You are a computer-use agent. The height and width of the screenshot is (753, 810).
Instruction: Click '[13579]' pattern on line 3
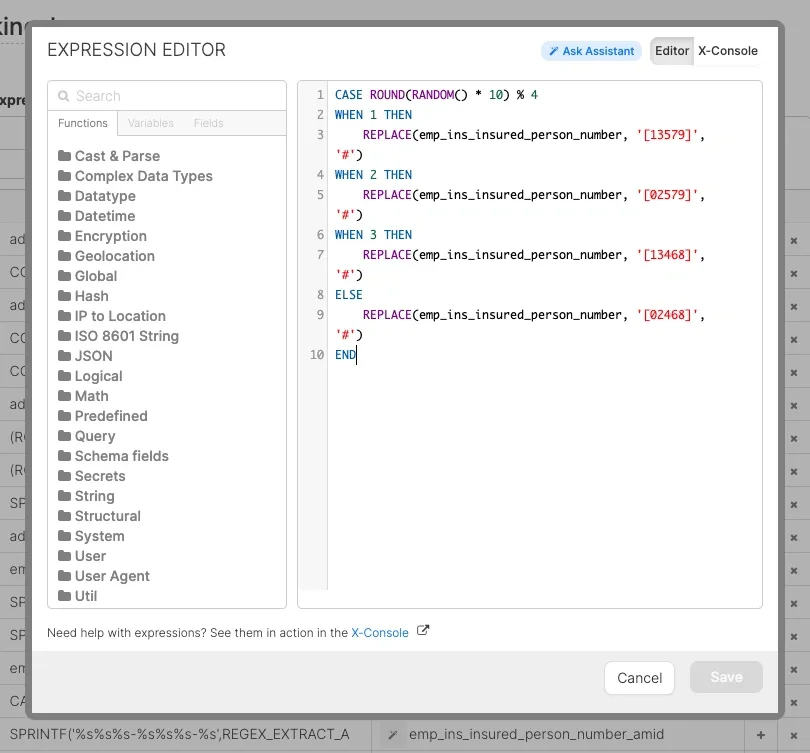click(x=667, y=135)
